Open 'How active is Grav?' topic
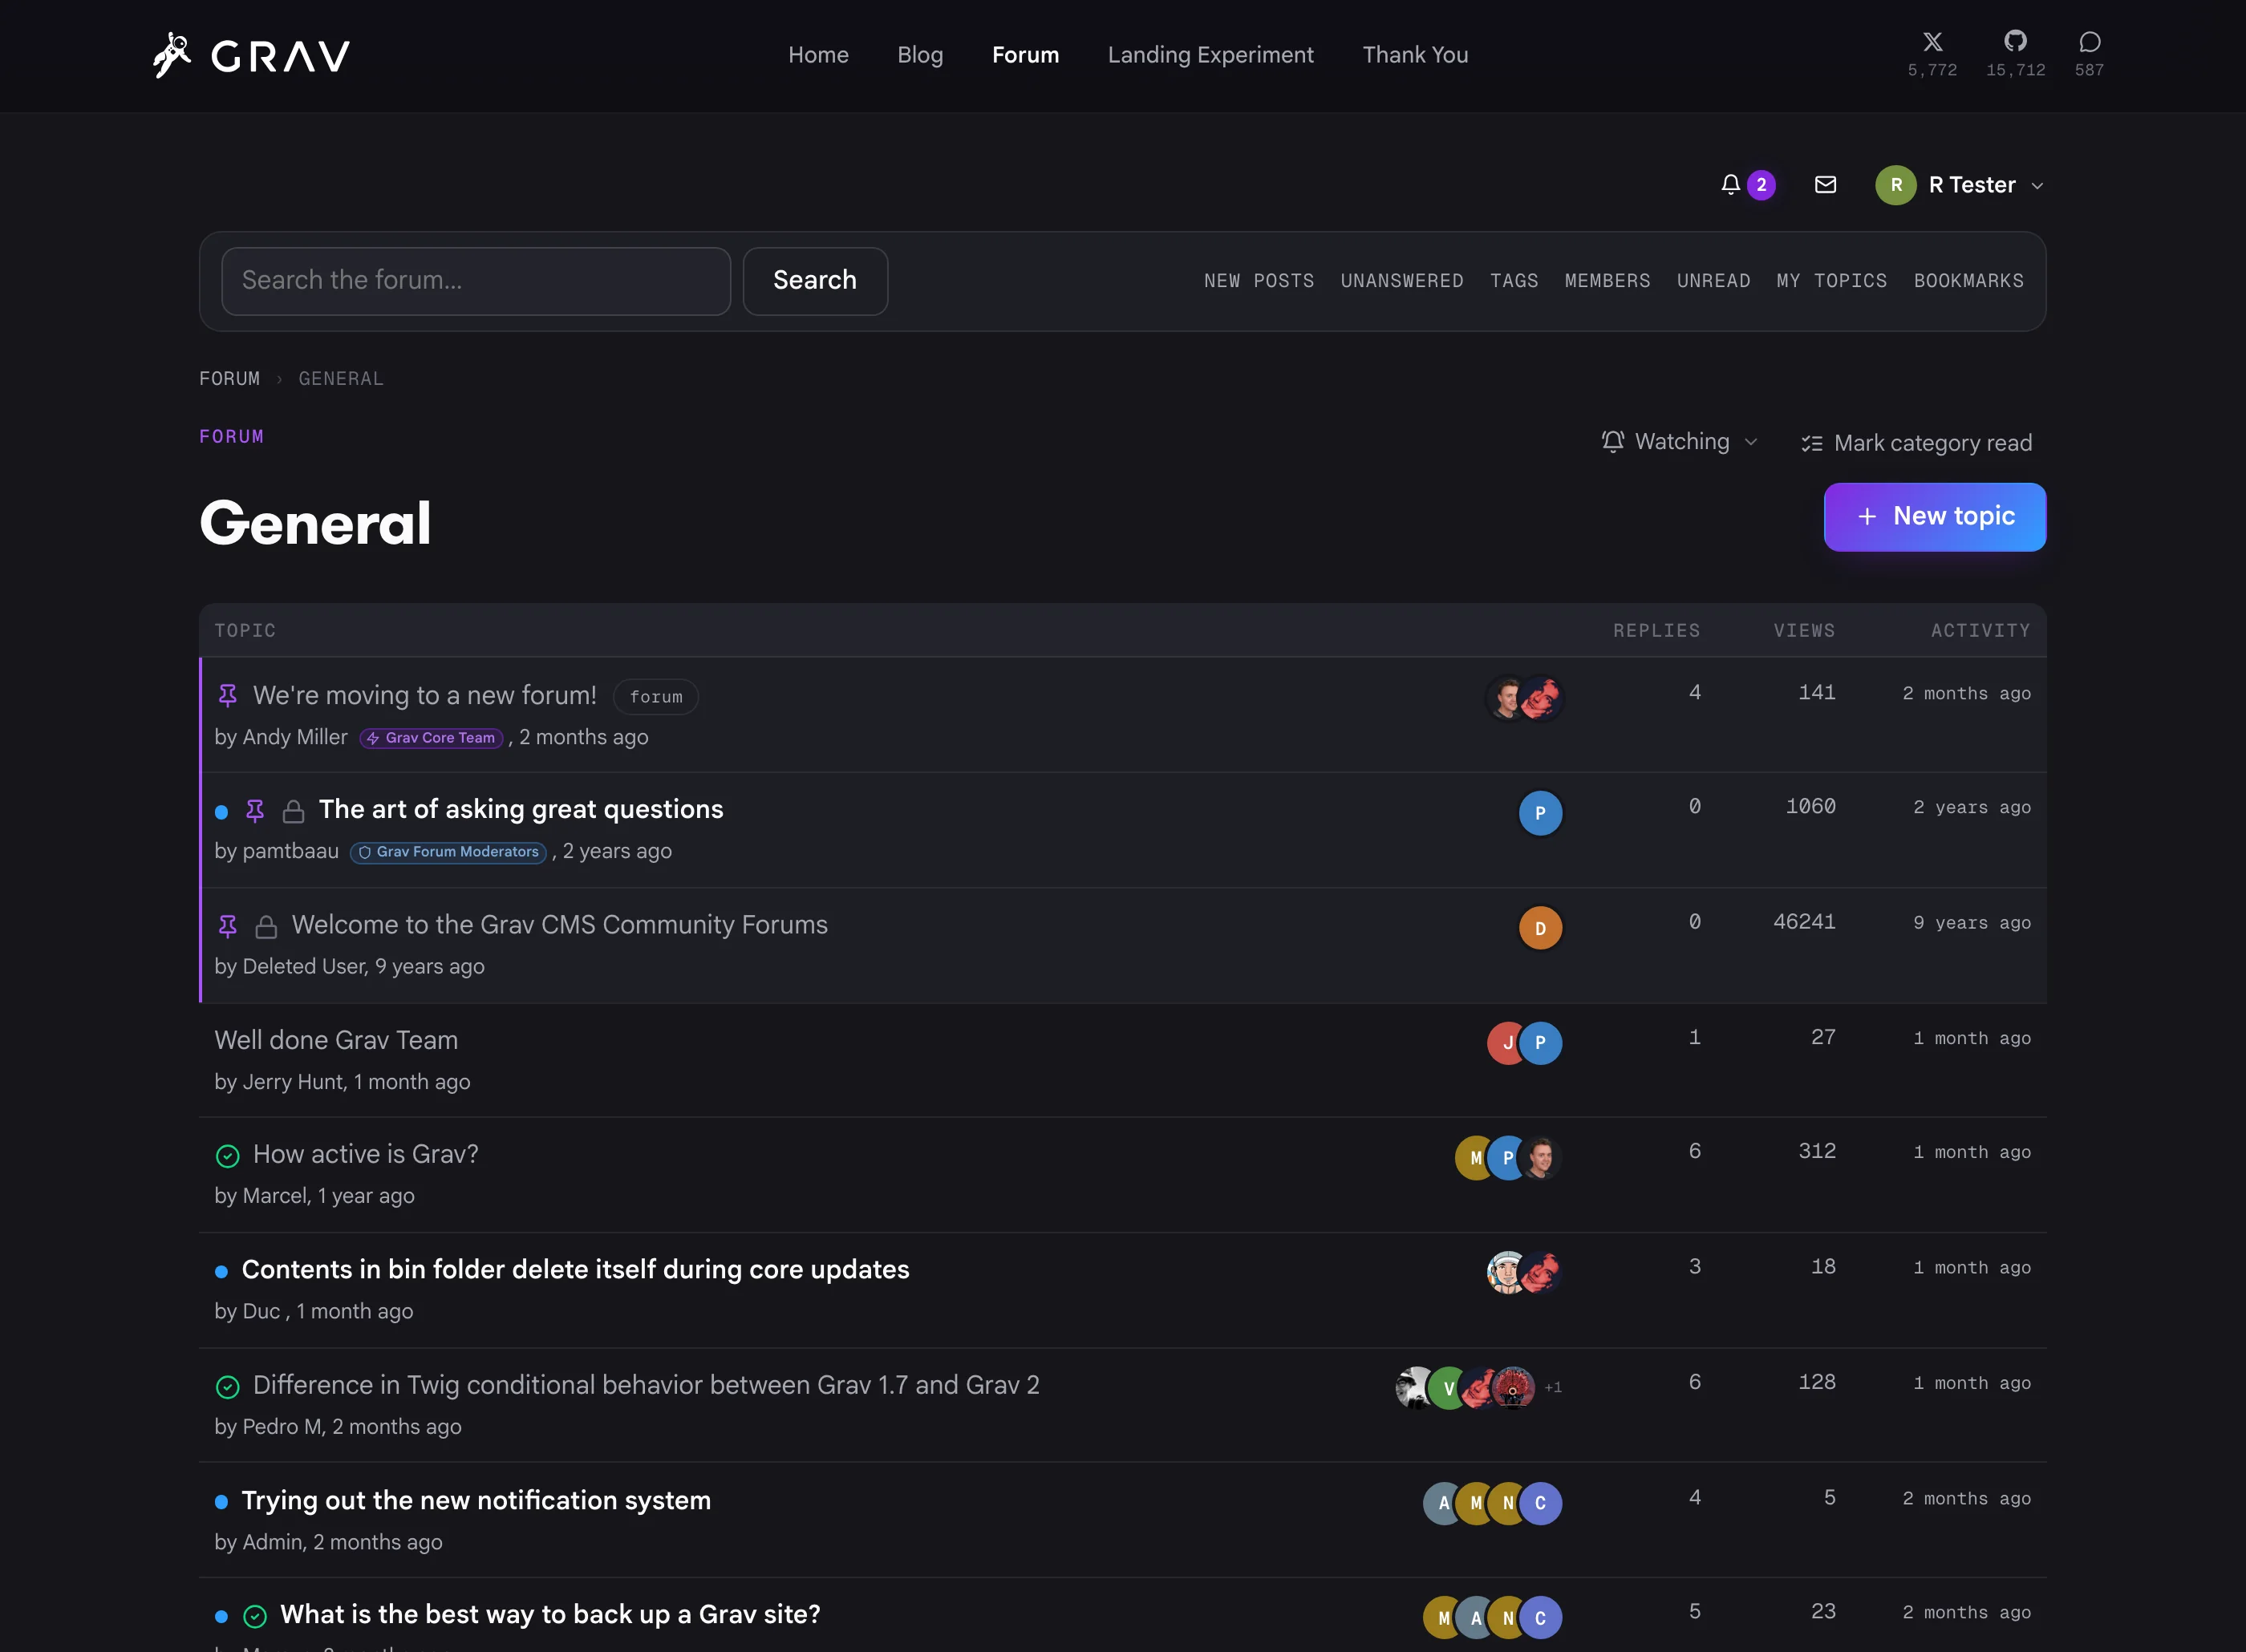This screenshot has width=2246, height=1652. [366, 1155]
